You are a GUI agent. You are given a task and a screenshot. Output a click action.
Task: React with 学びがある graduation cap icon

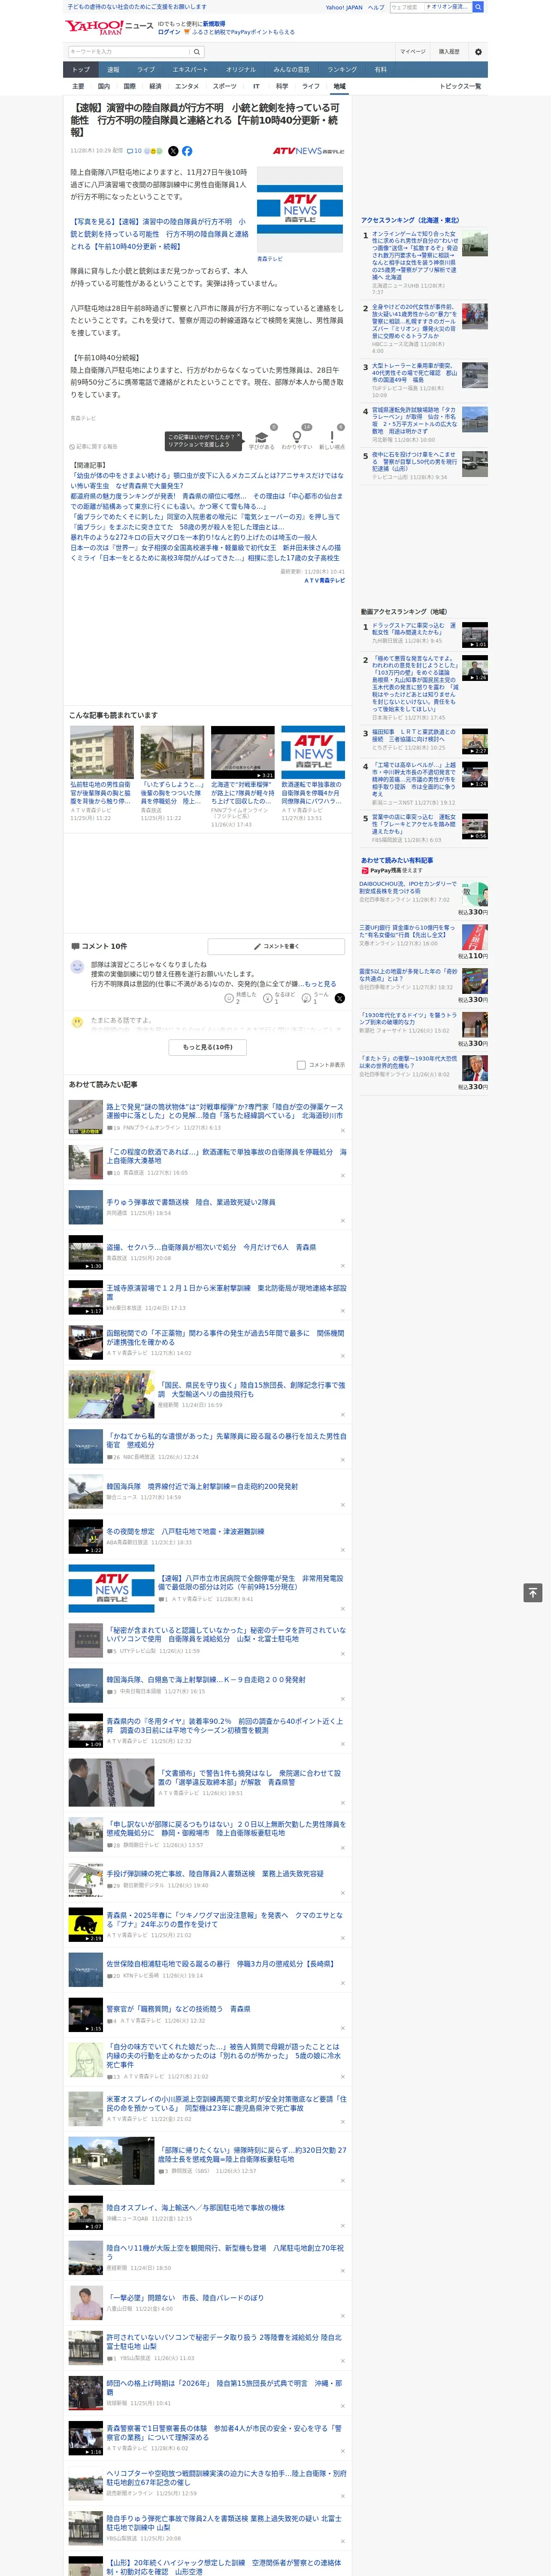tap(261, 438)
